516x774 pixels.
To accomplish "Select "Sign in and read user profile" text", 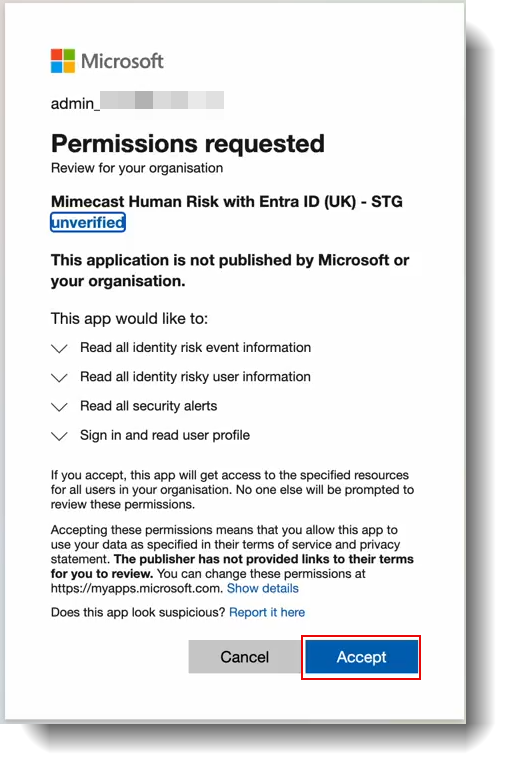I will [165, 435].
